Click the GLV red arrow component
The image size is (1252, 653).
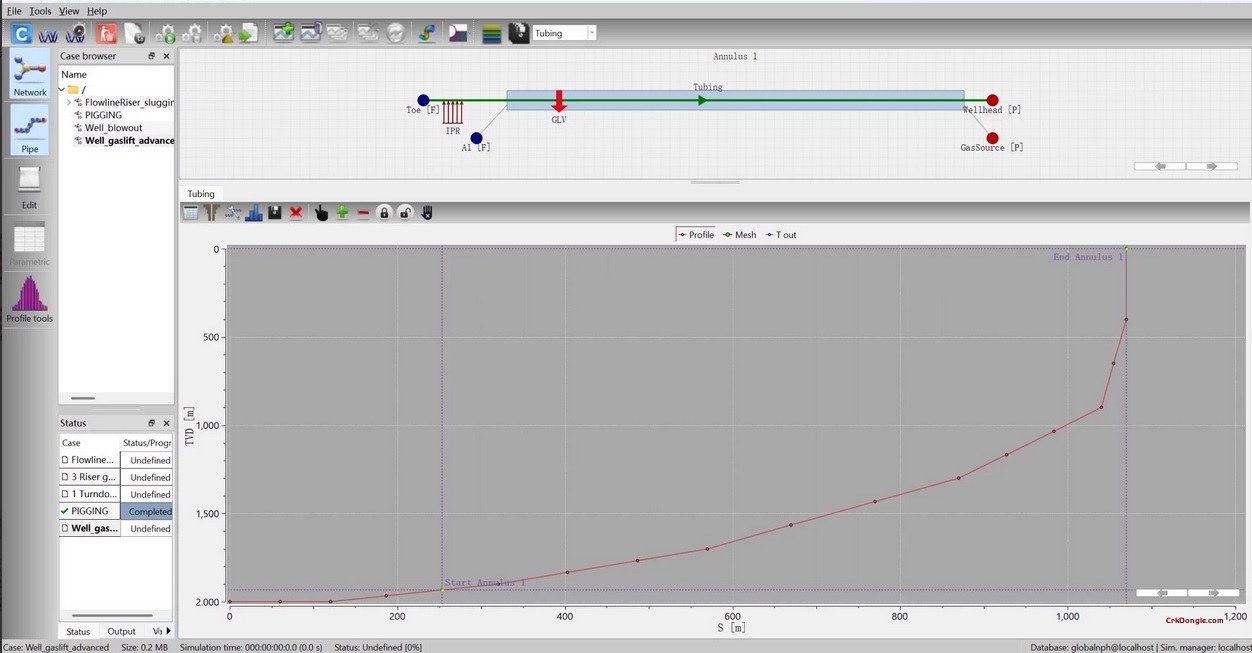coord(559,101)
